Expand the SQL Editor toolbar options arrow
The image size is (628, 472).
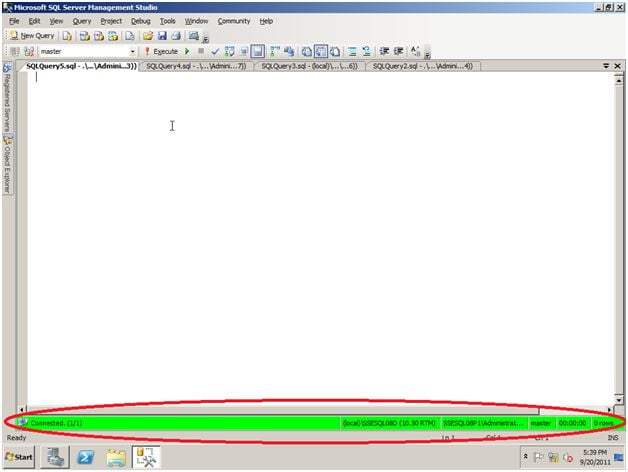click(427, 54)
